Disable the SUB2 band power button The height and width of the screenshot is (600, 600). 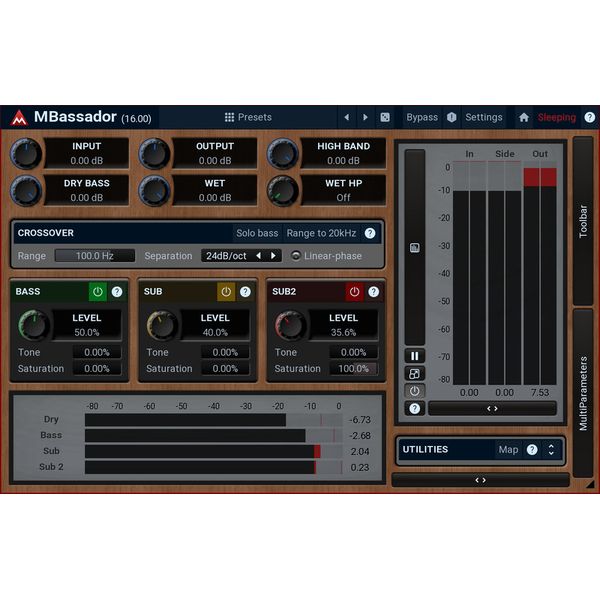(x=354, y=292)
